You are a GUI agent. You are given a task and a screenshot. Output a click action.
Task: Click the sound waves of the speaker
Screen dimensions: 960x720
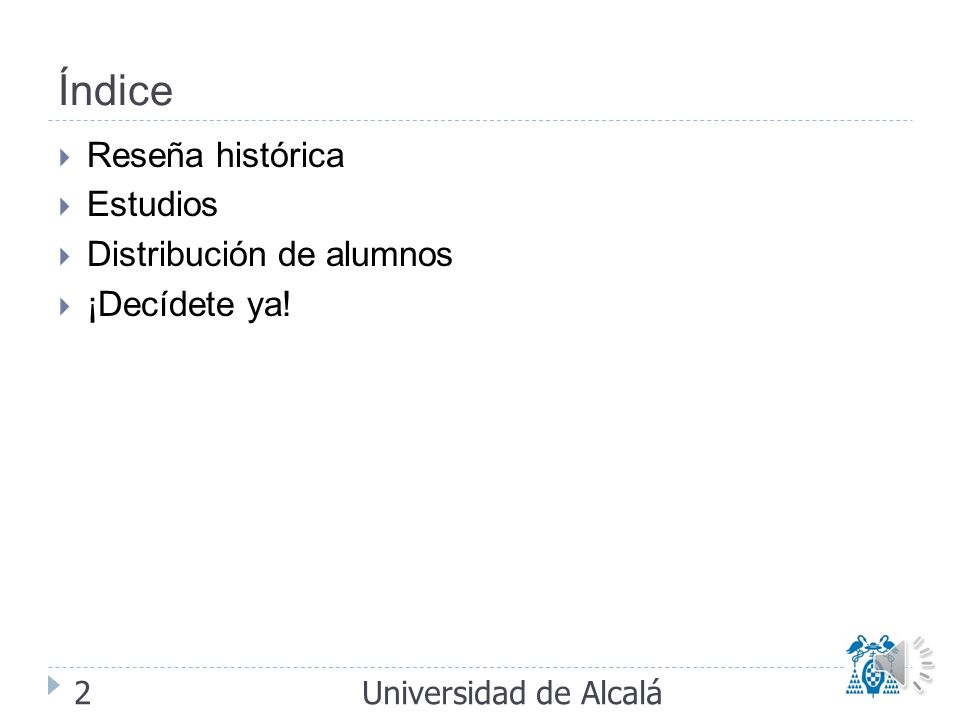[923, 665]
